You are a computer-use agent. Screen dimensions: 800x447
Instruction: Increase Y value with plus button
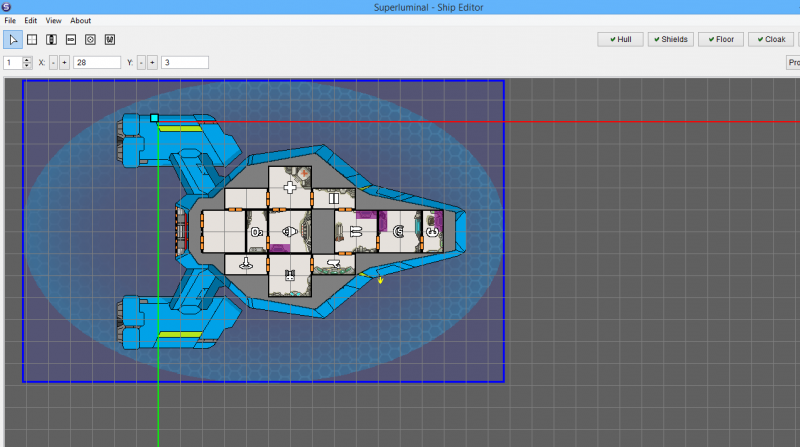click(x=152, y=63)
